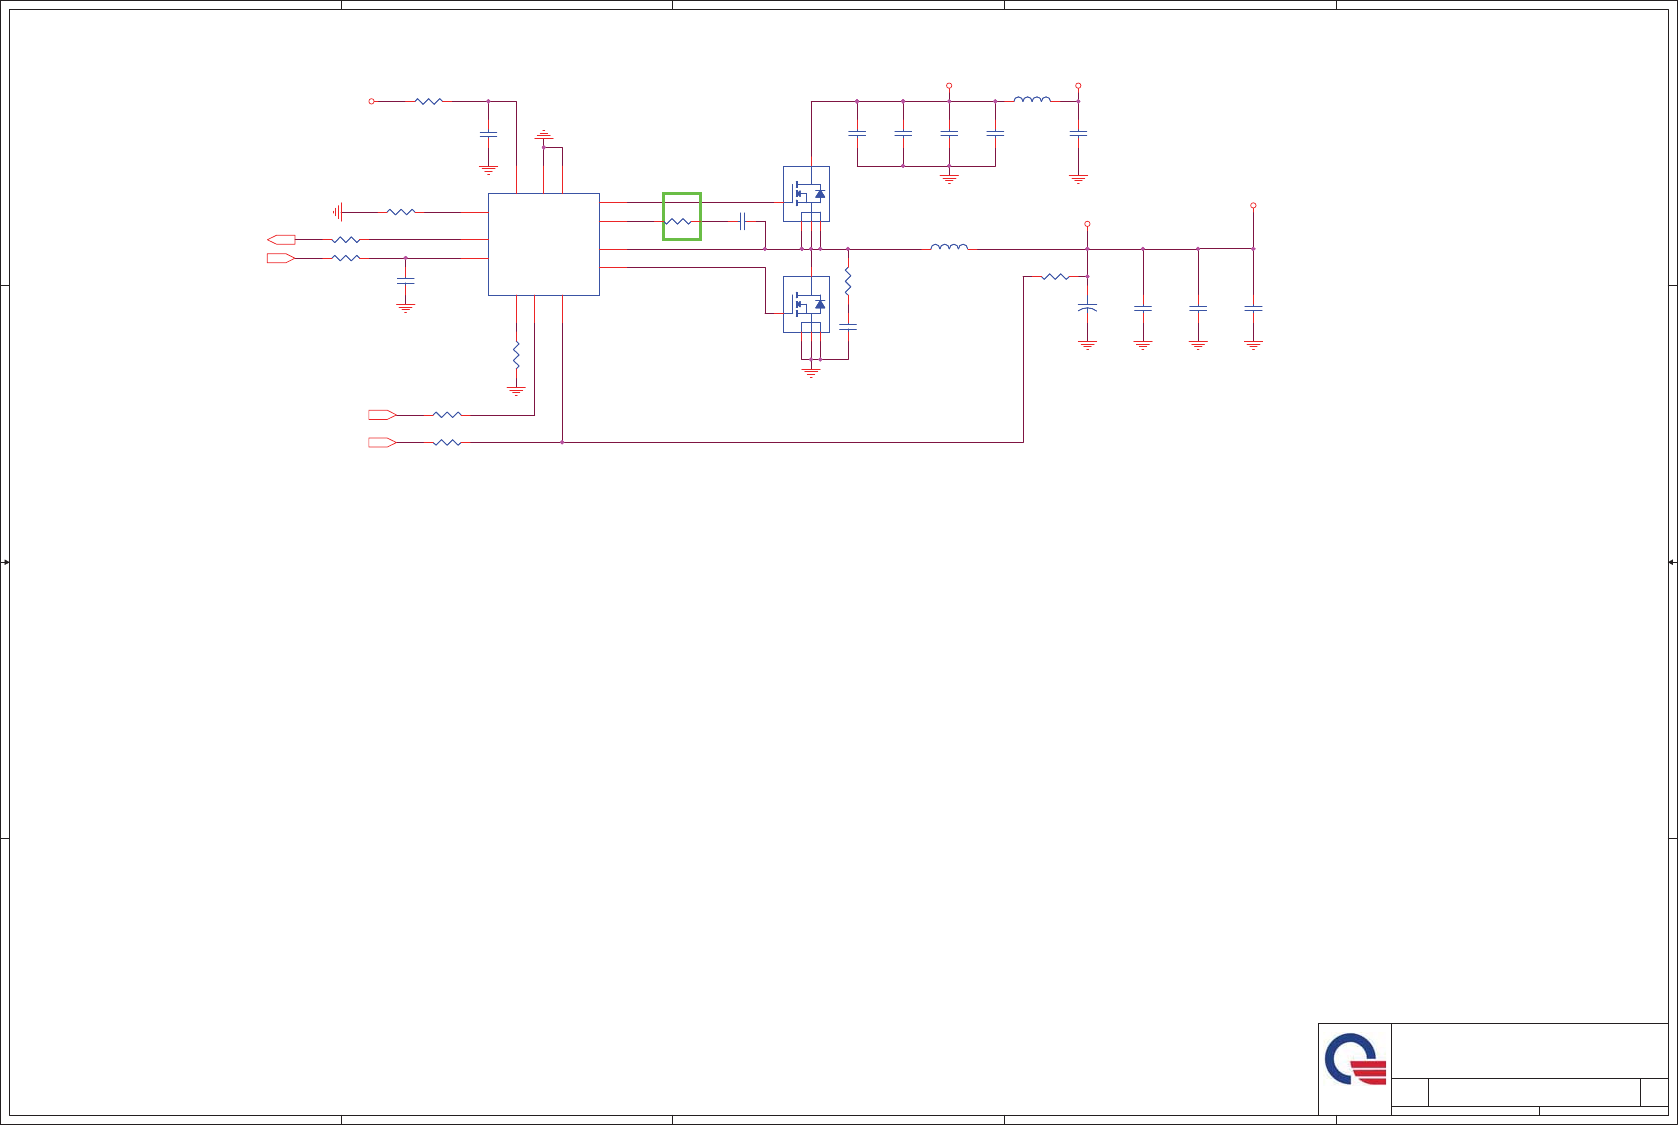Image resolution: width=1678 pixels, height=1125 pixels.
Task: Click the Quanta logo in title block
Action: (x=1355, y=1059)
